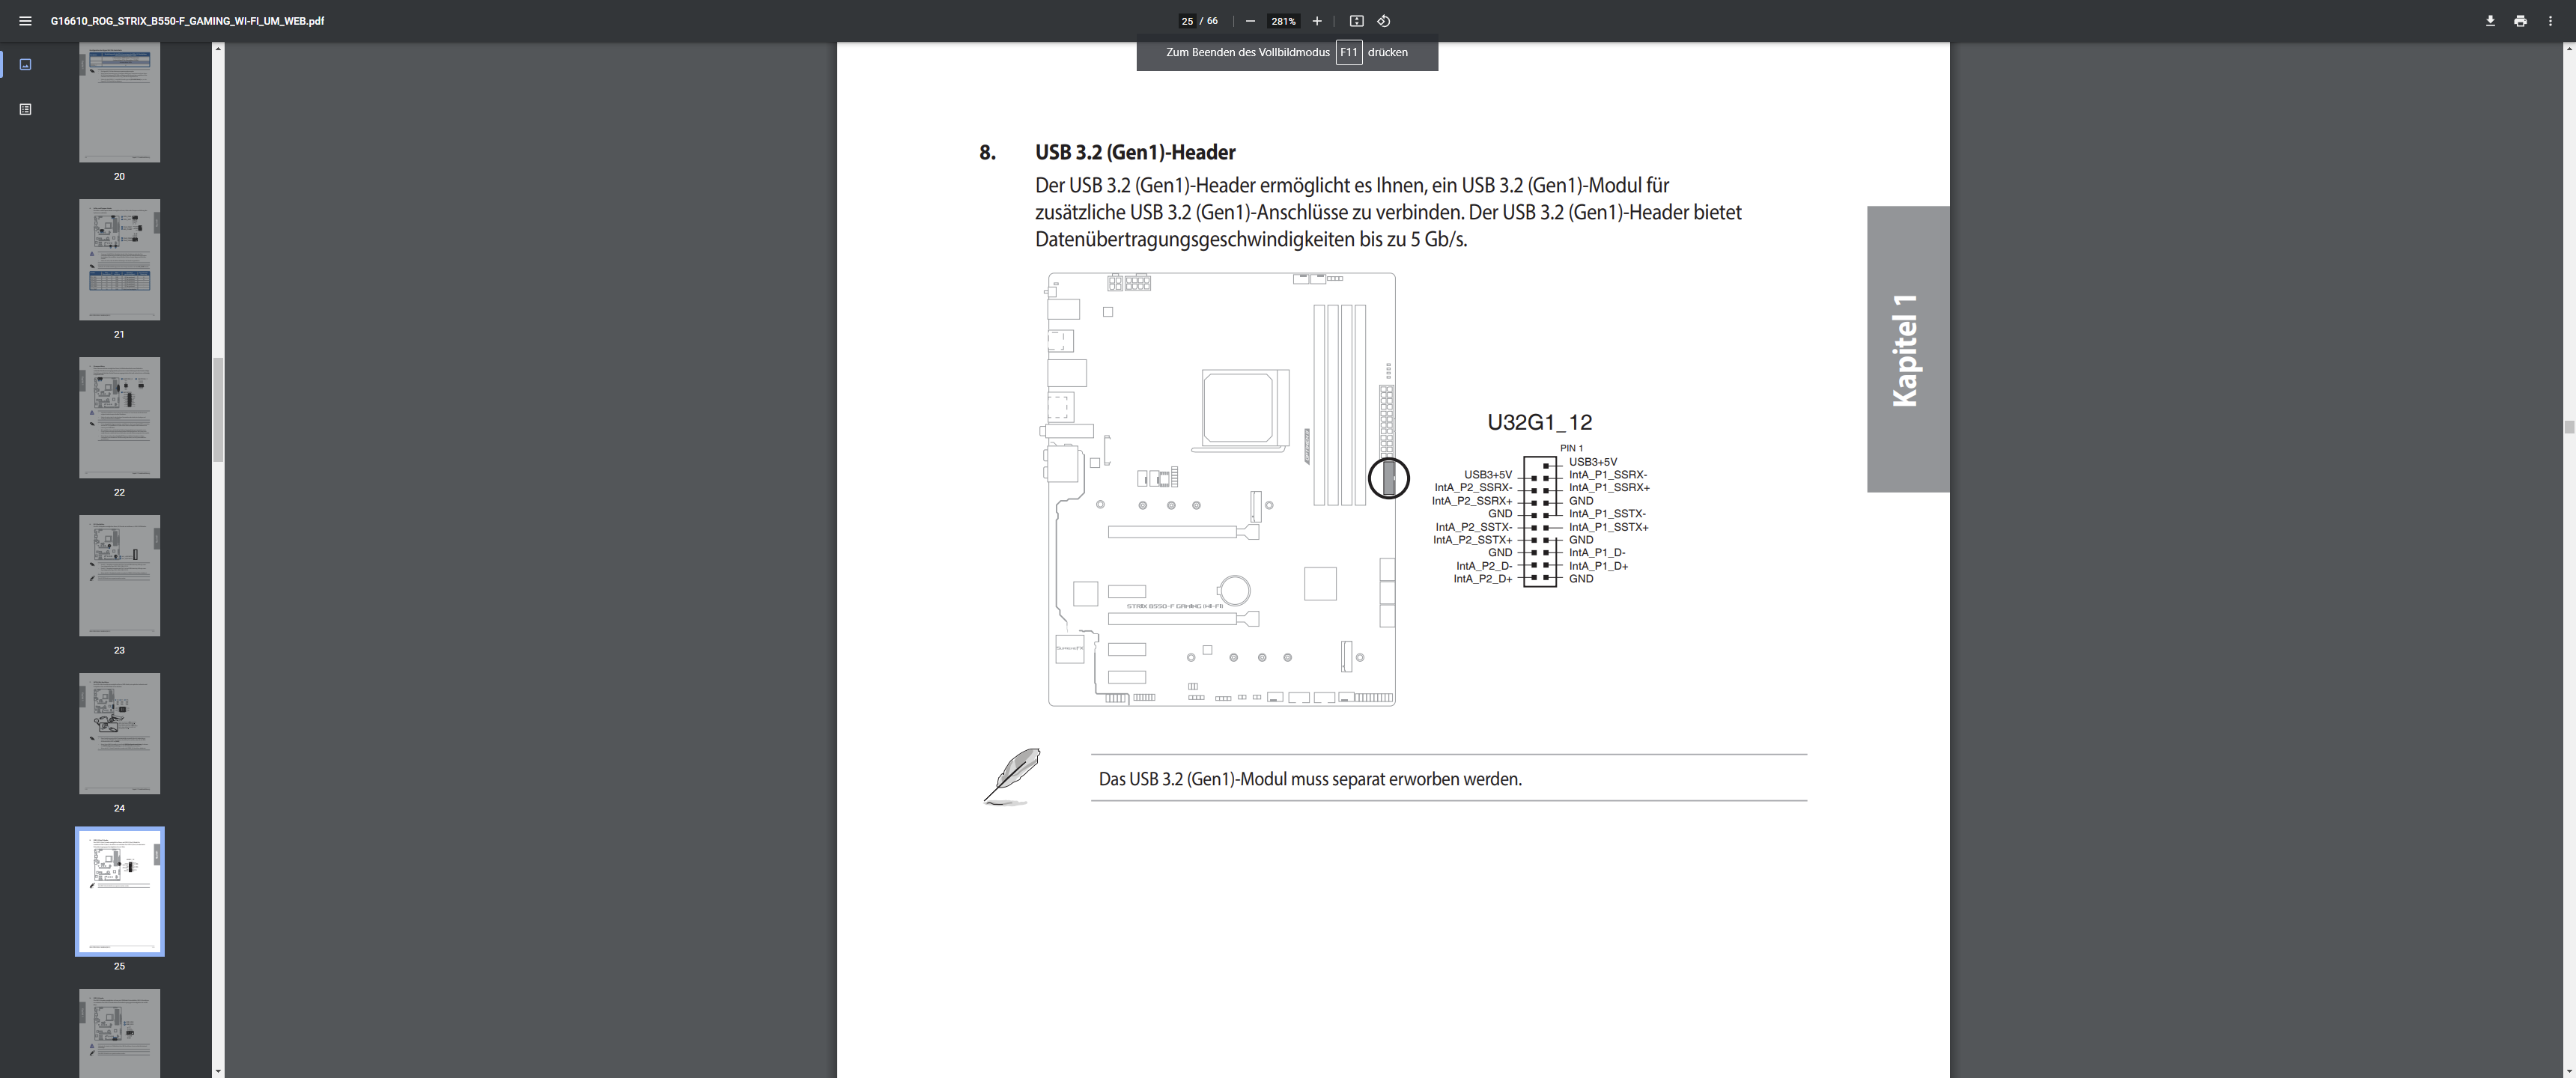Click the 281% zoom level field
2576x1078 pixels.
pos(1283,21)
